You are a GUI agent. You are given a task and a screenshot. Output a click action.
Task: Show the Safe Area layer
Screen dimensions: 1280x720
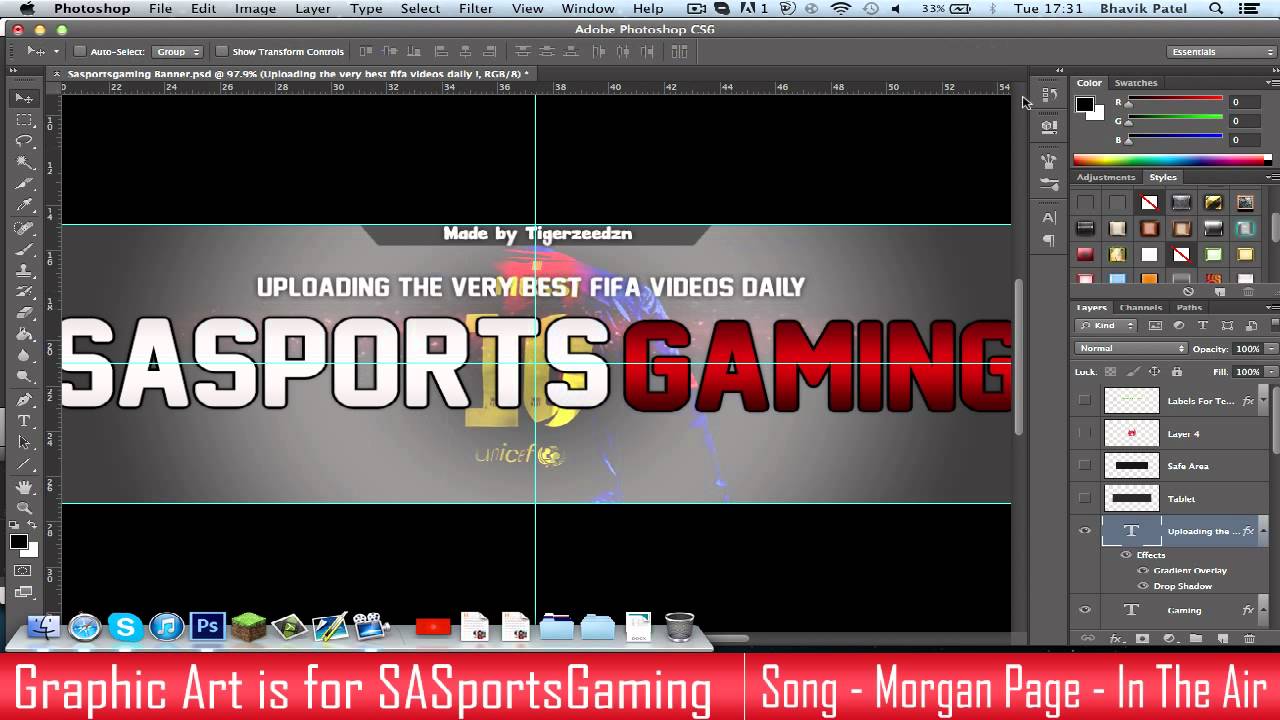click(1084, 466)
